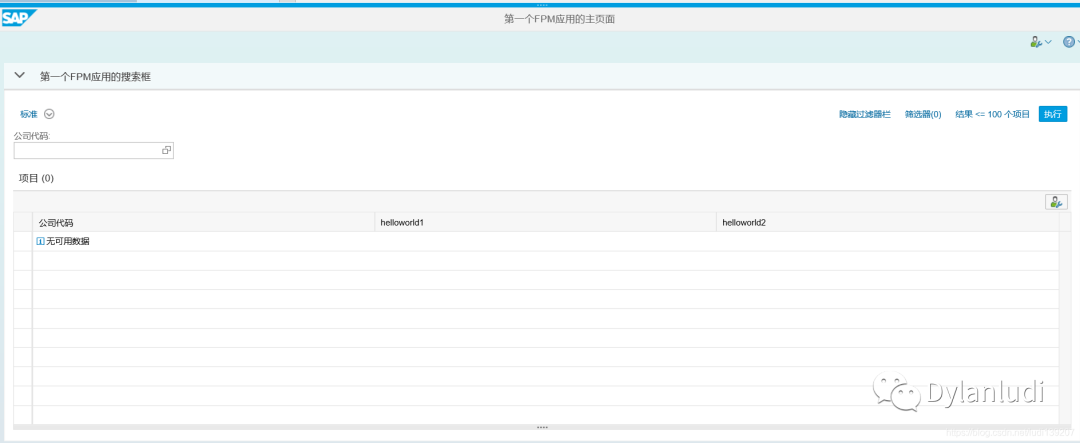Select the helloworld2 column header
Viewport: 1080px width, 443px height.
click(887, 223)
